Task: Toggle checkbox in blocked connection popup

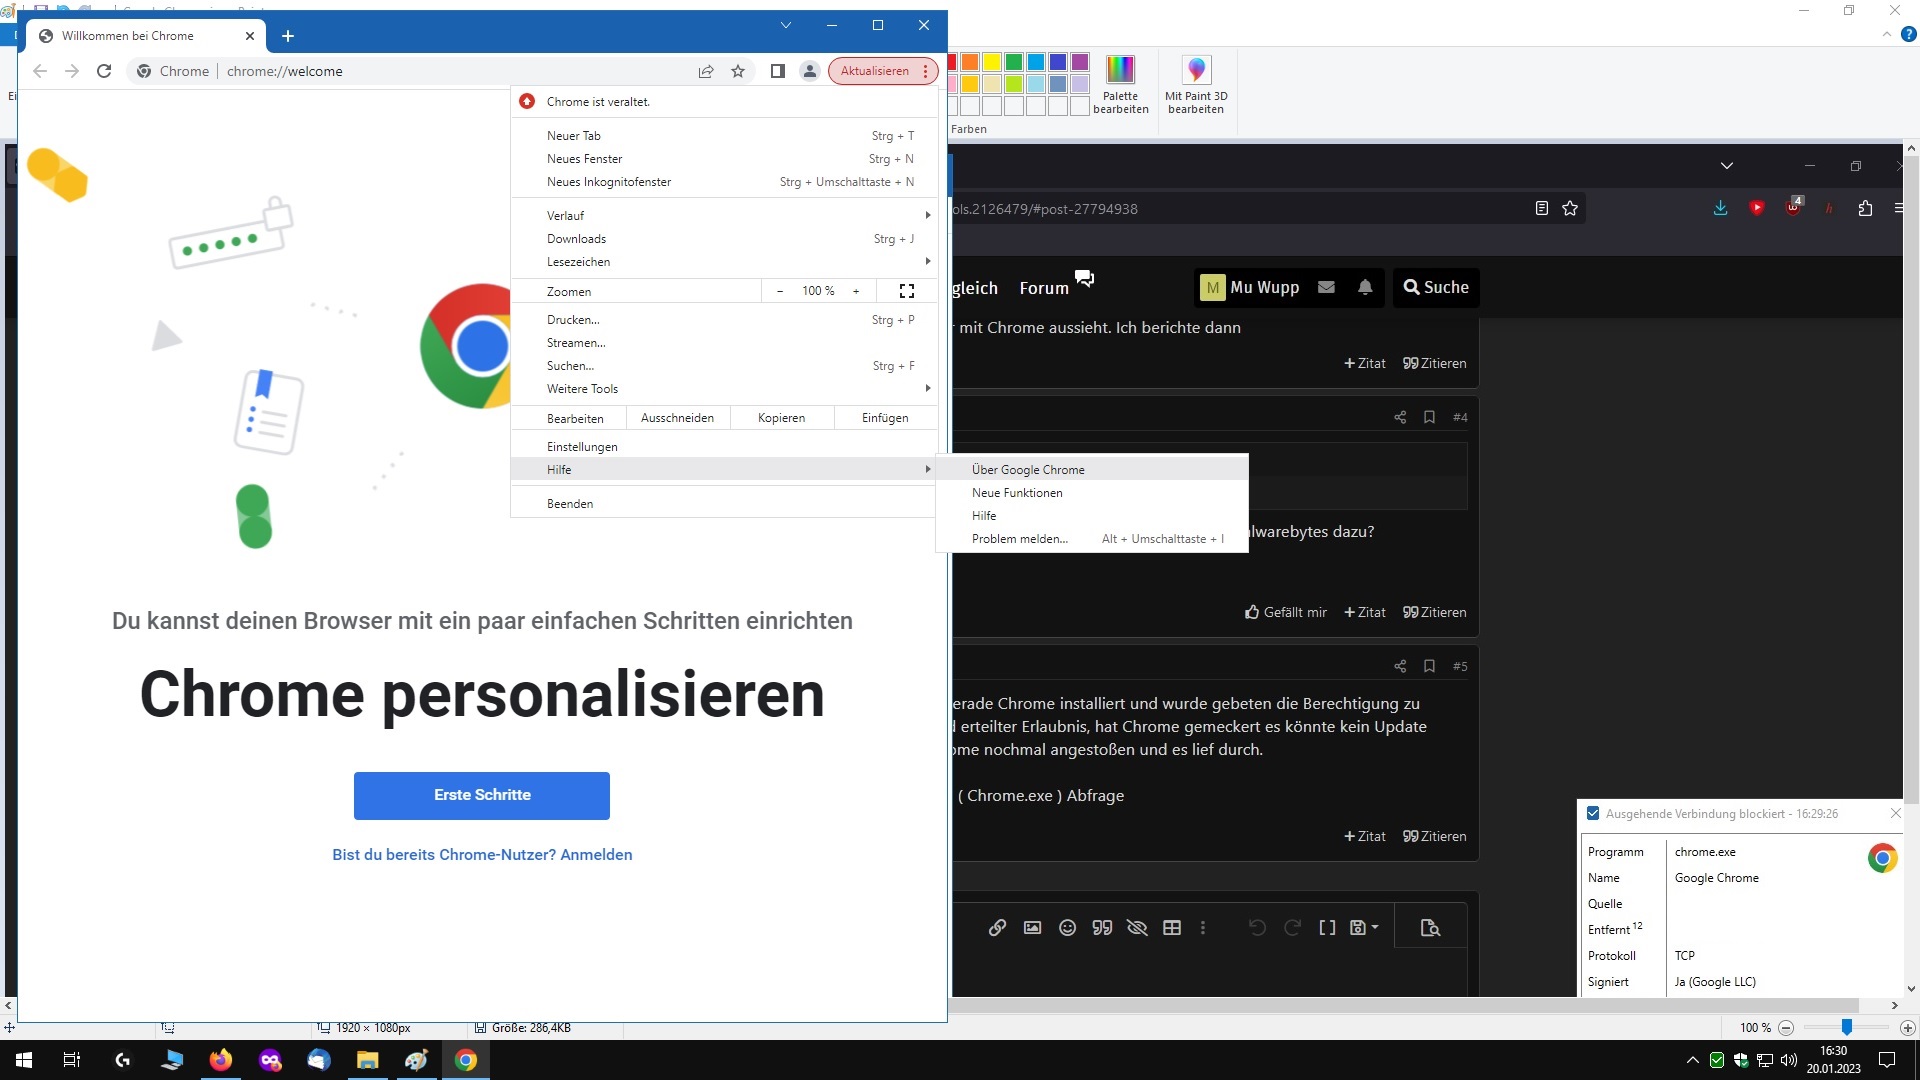Action: (1593, 814)
